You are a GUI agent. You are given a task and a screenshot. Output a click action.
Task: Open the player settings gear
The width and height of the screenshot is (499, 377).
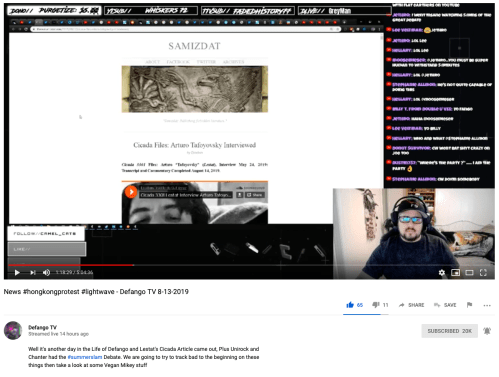coord(442,273)
